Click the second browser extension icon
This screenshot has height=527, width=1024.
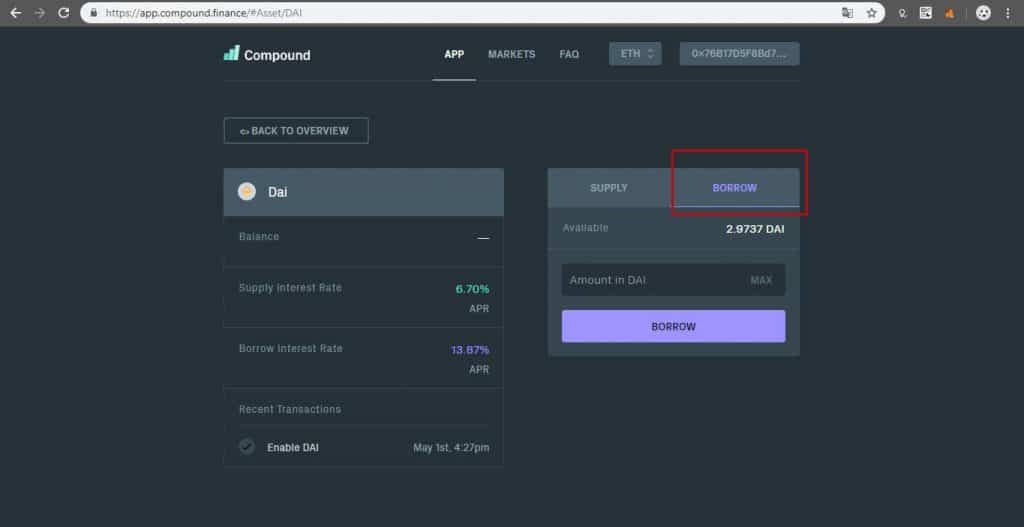pyautogui.click(x=925, y=13)
